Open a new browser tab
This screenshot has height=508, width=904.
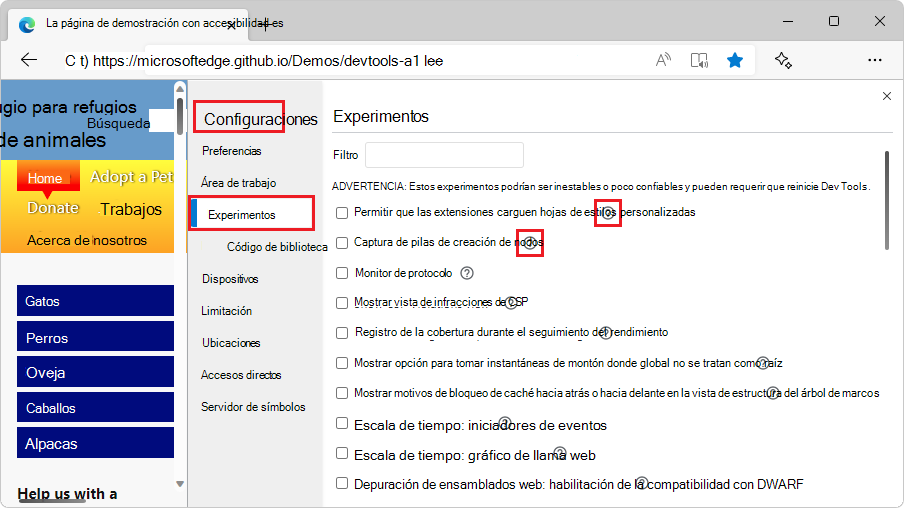265,24
